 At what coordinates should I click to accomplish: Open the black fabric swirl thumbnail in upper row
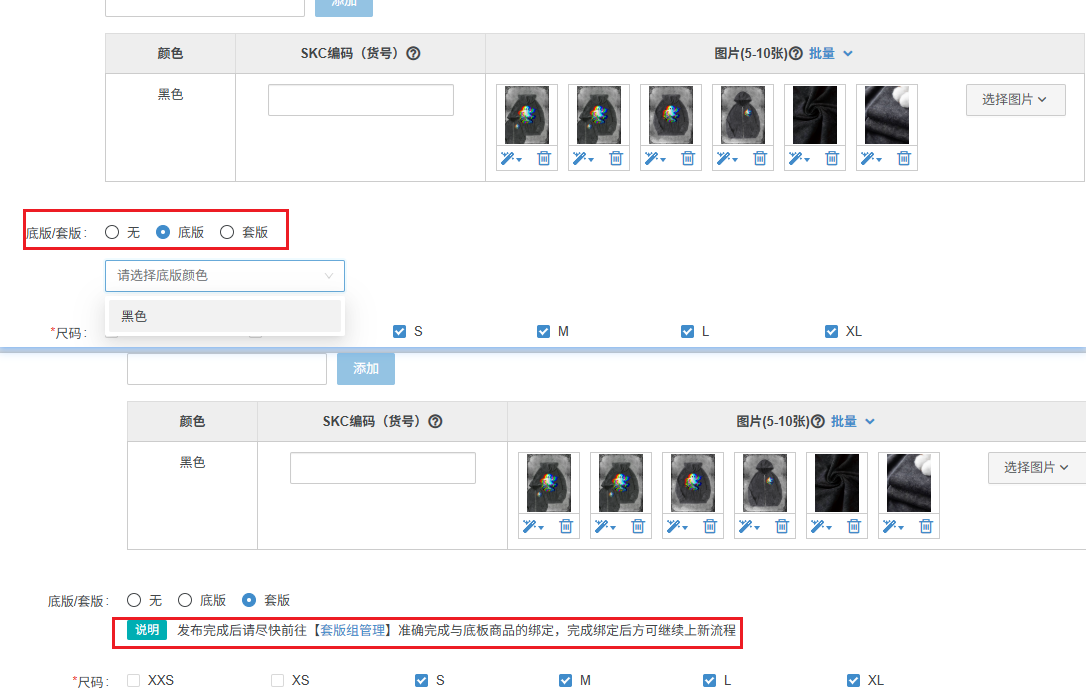click(815, 115)
